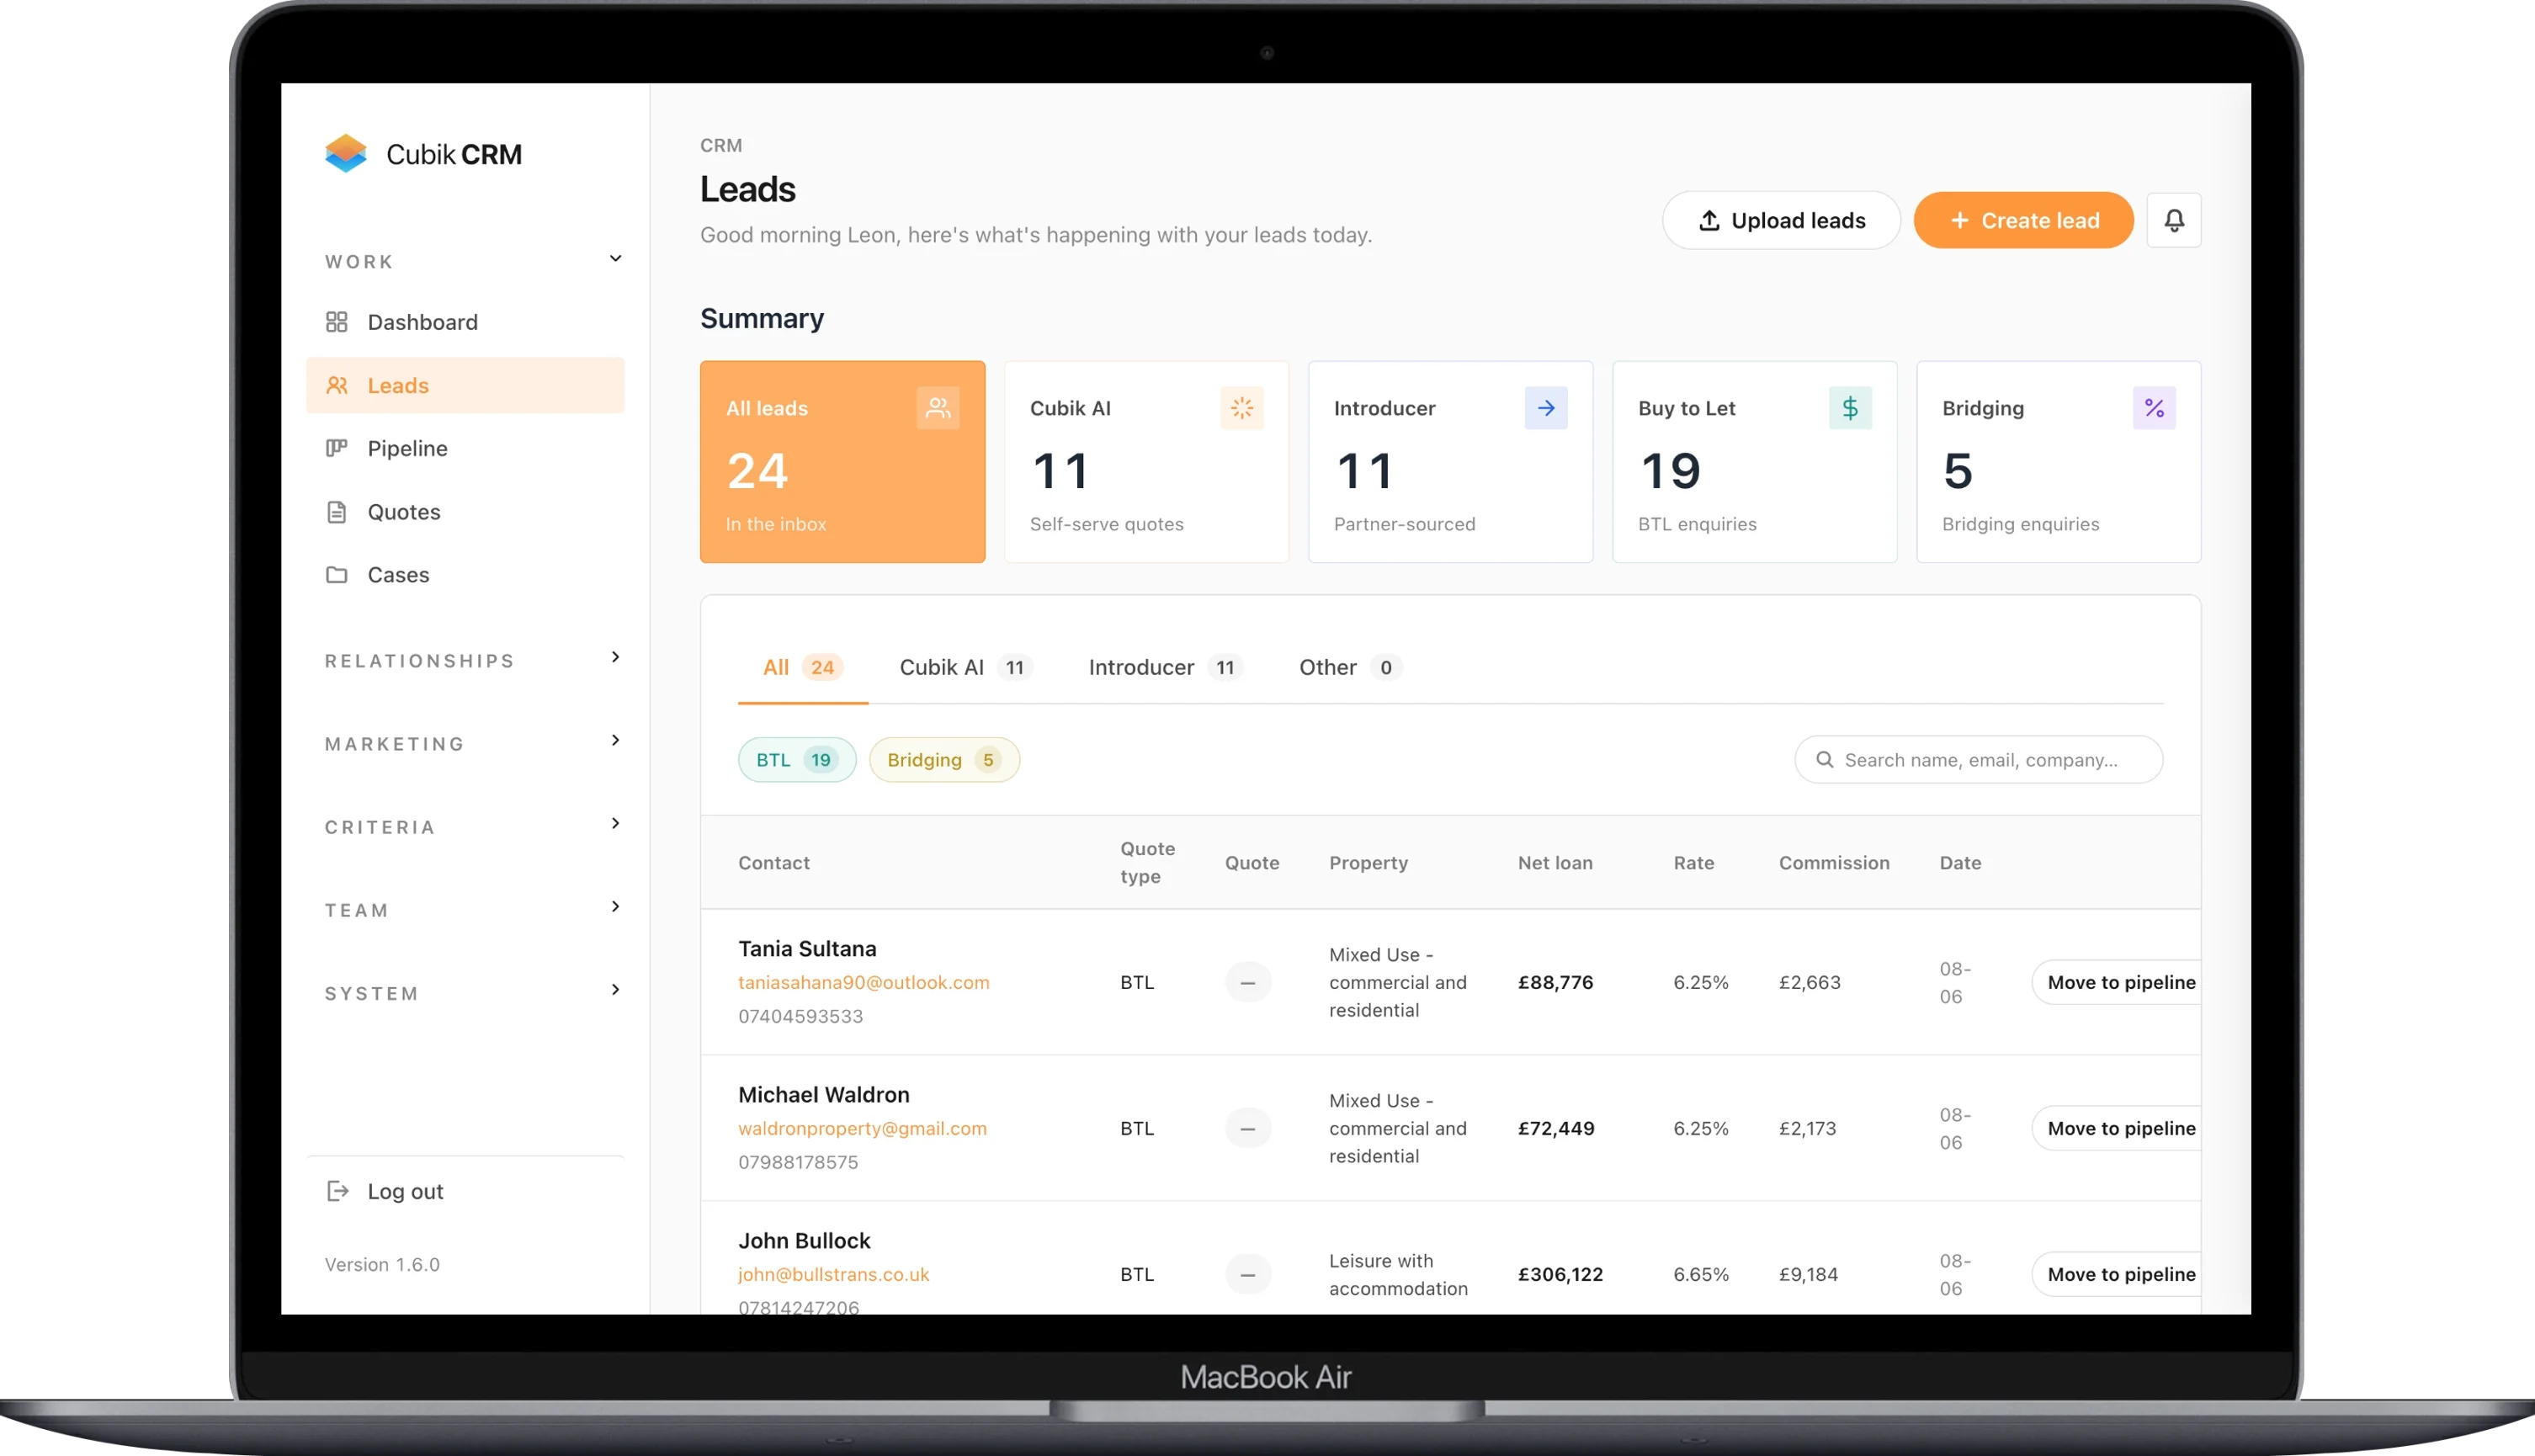Image resolution: width=2535 pixels, height=1456 pixels.
Task: Open taniasahana90@outlook.com email link
Action: (864, 983)
